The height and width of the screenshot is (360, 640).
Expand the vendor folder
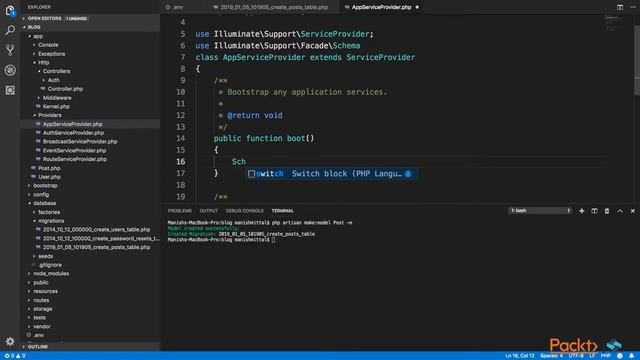(x=42, y=327)
